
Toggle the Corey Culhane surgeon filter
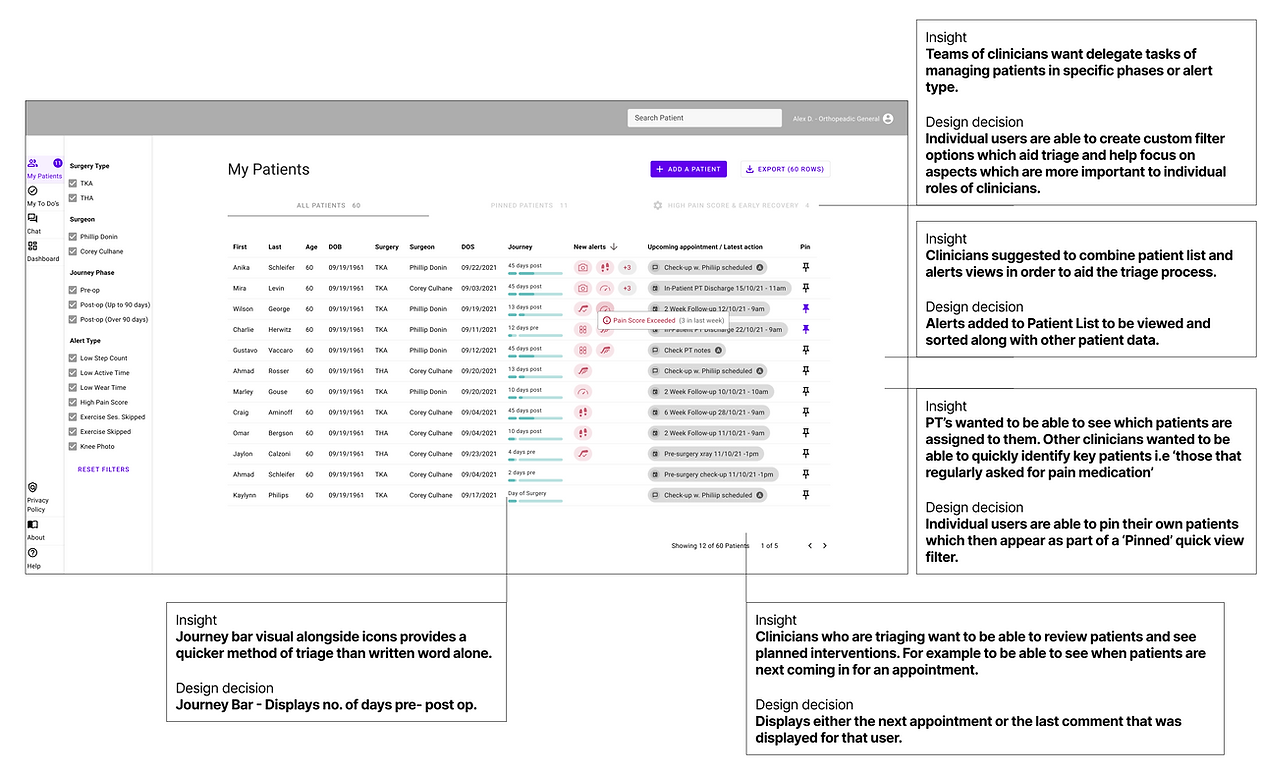click(x=73, y=252)
